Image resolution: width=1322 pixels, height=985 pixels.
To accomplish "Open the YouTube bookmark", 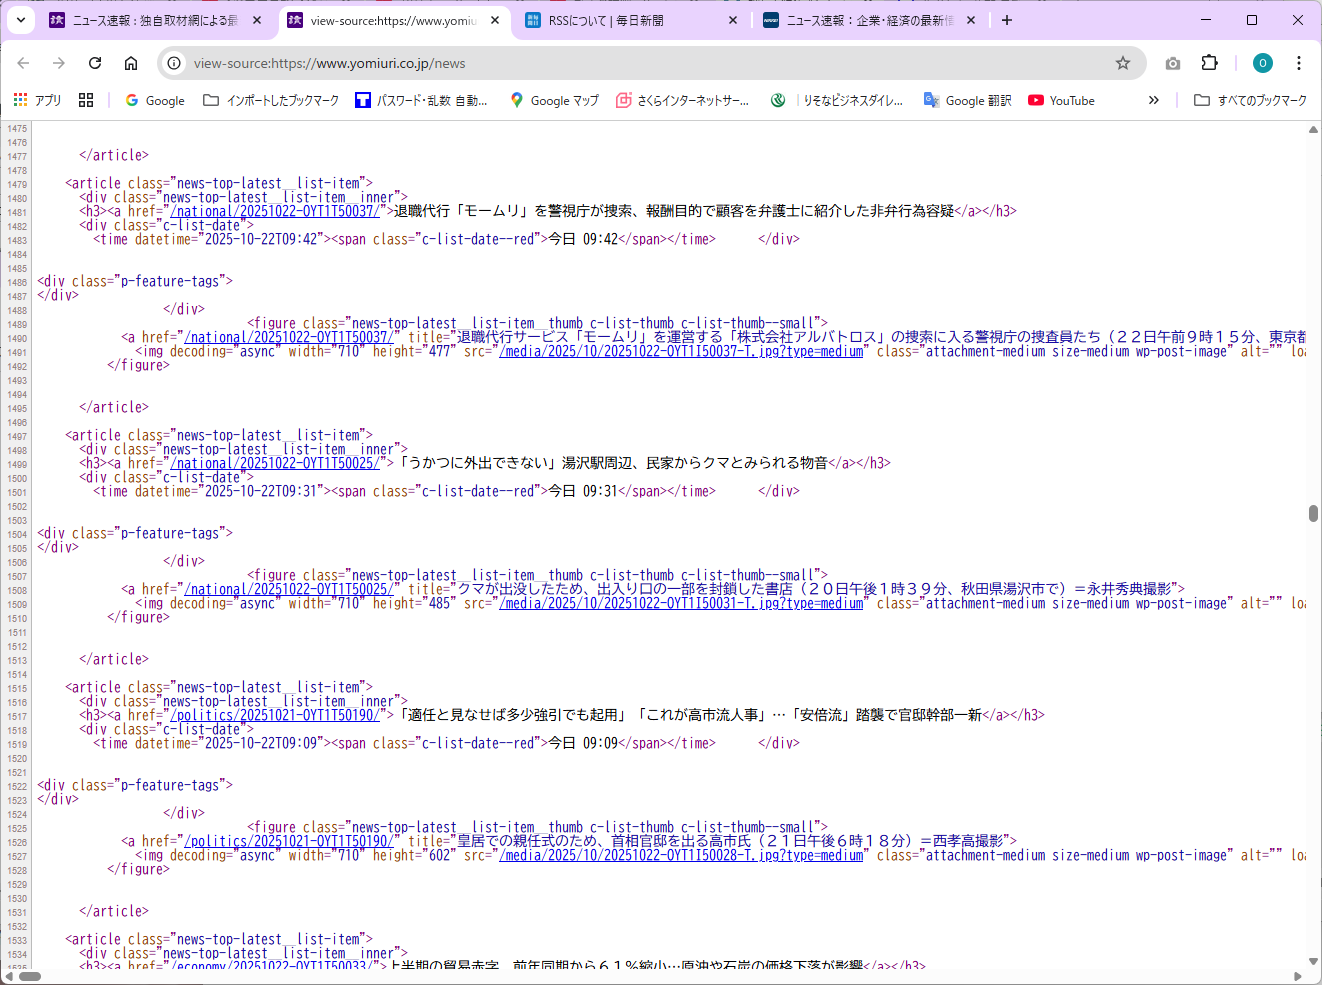I will tap(1061, 100).
